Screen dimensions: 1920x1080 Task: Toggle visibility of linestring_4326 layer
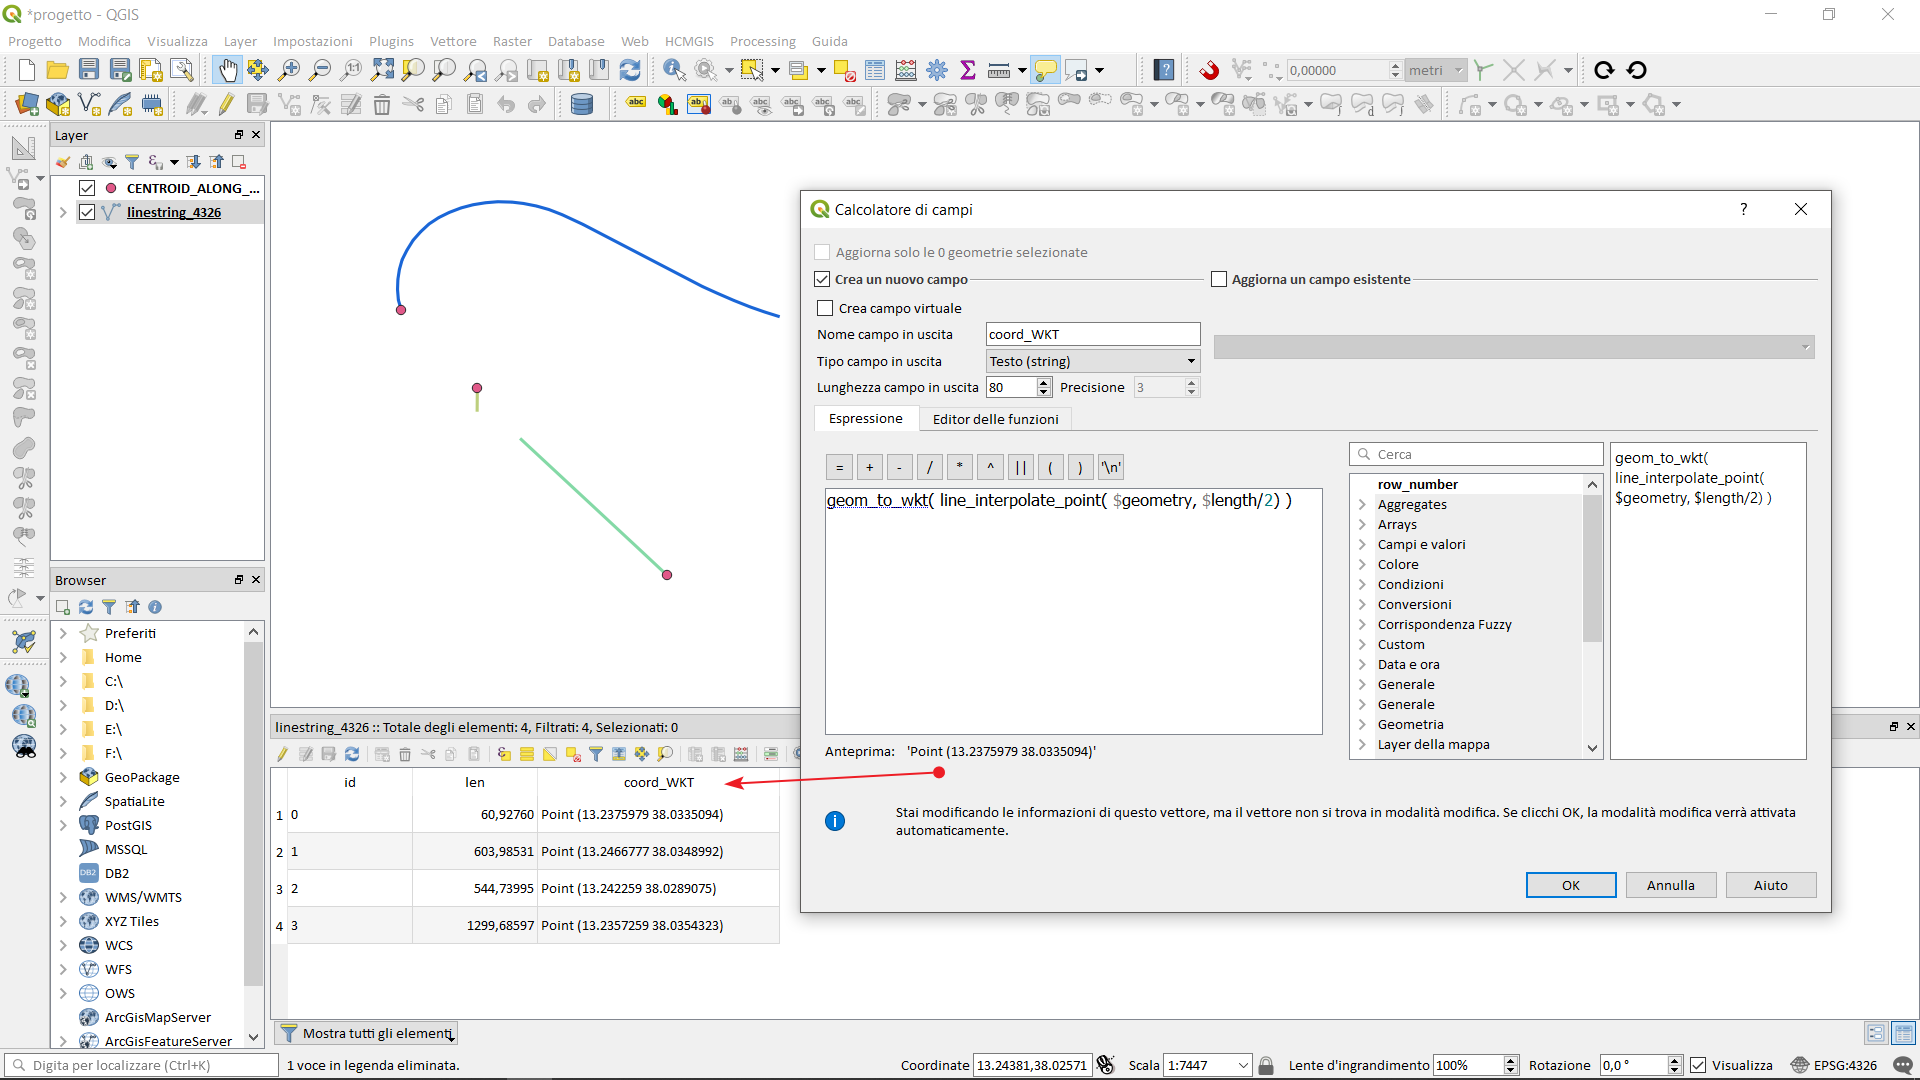(87, 212)
